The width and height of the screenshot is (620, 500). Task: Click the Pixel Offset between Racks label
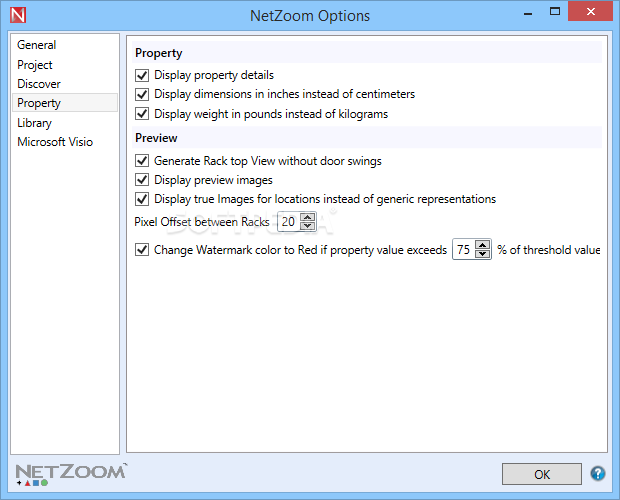click(202, 222)
